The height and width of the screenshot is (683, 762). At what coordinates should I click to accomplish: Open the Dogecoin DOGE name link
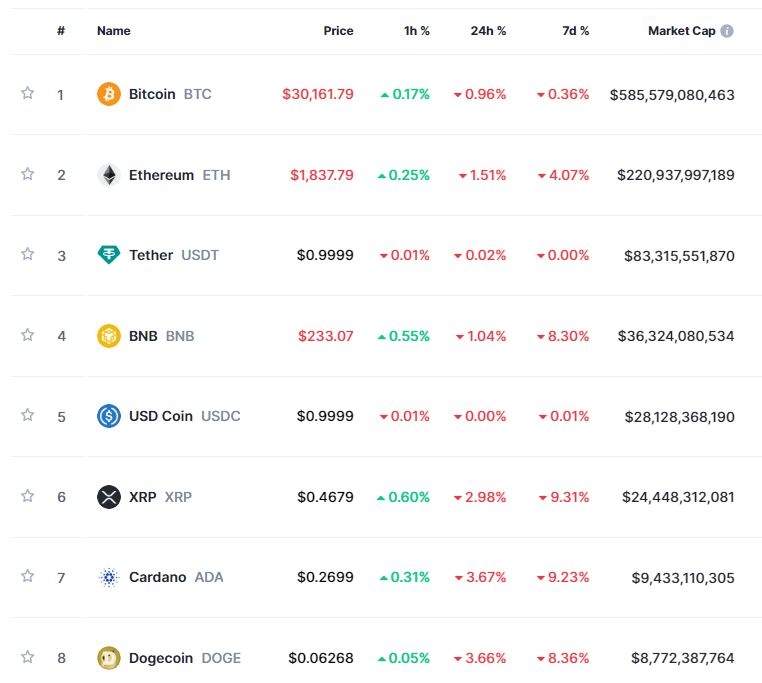point(185,658)
